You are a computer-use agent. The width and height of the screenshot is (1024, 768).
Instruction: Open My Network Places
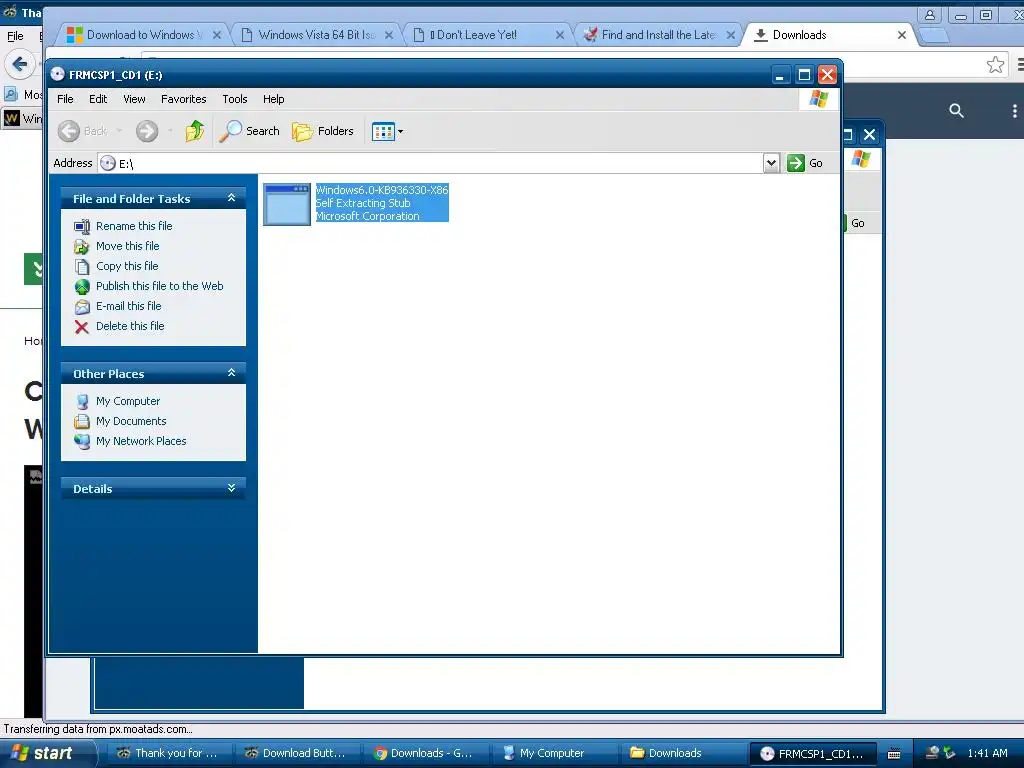click(140, 441)
